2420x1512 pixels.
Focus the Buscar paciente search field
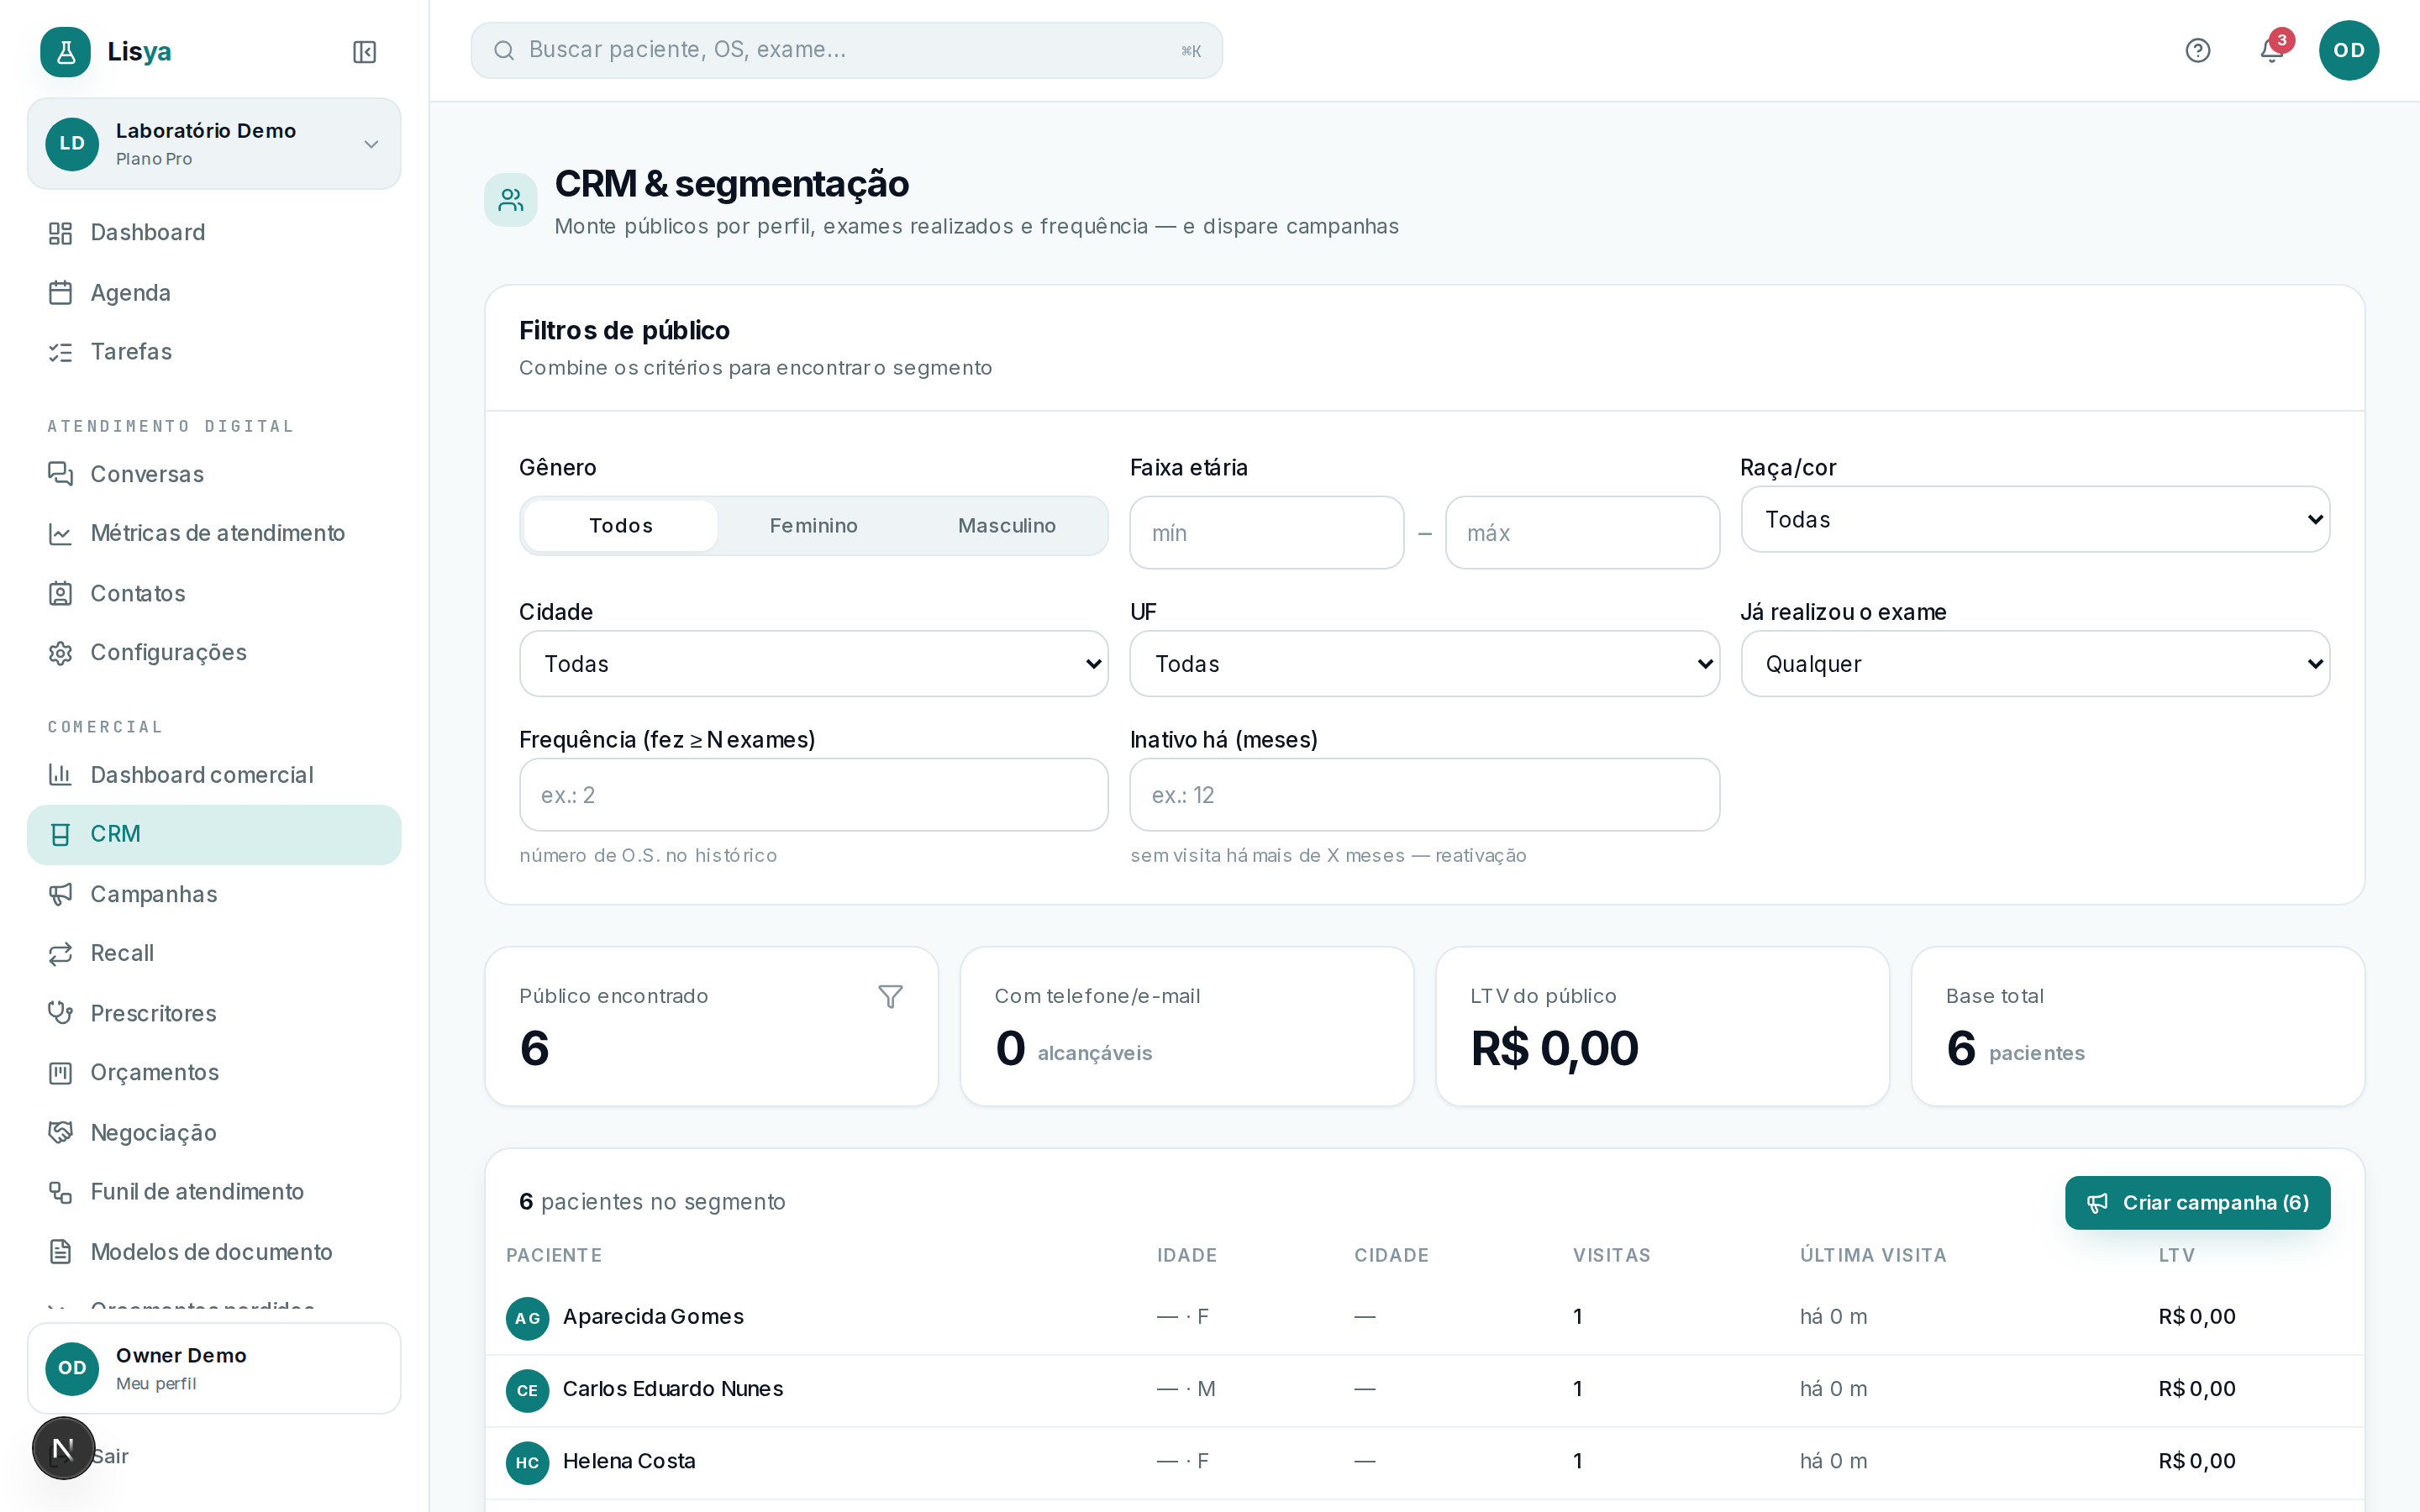[846, 50]
